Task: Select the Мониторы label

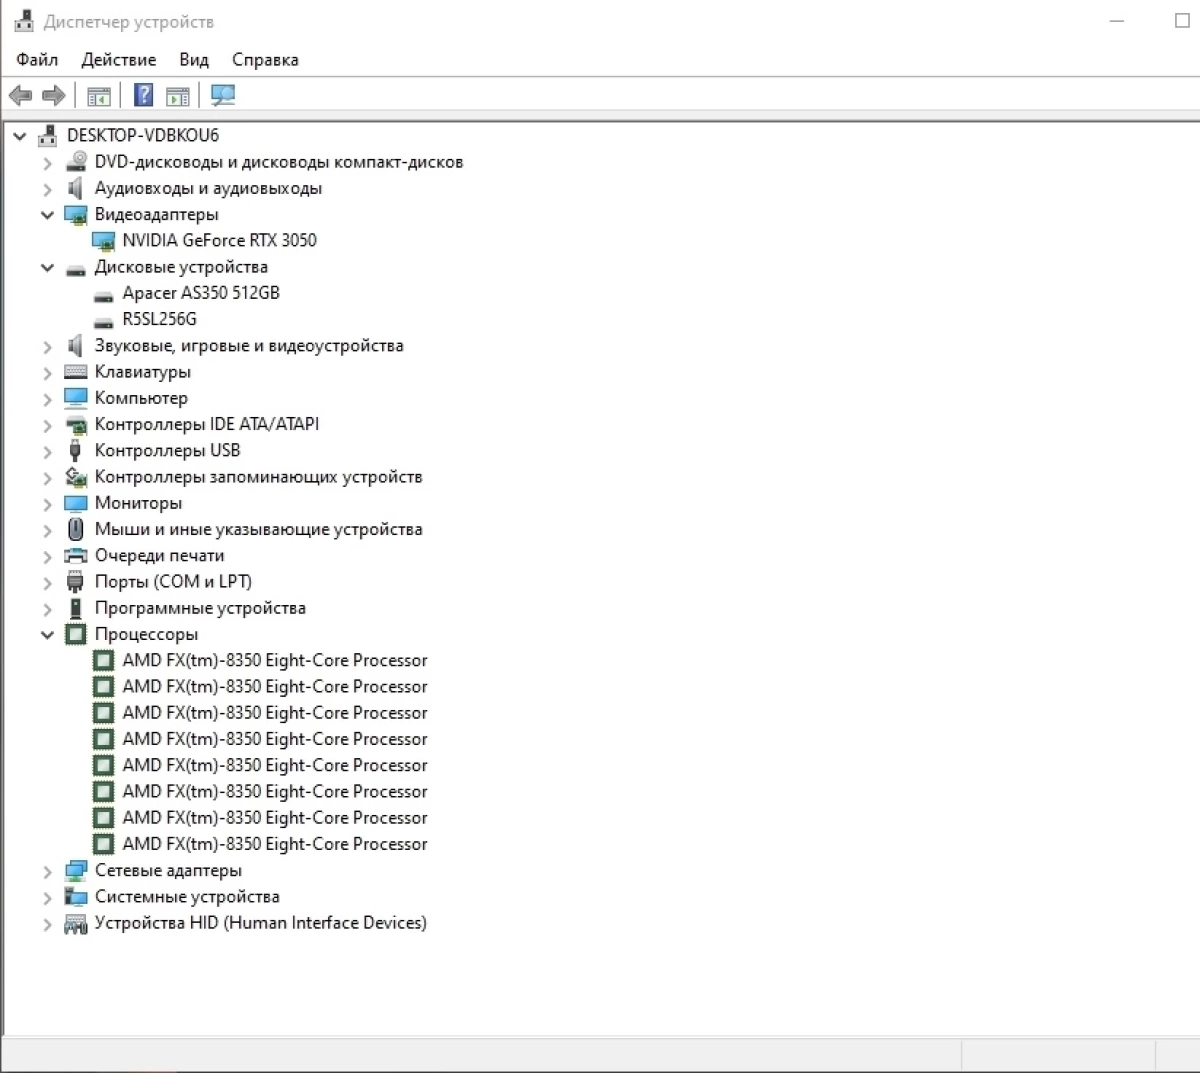Action: point(138,503)
